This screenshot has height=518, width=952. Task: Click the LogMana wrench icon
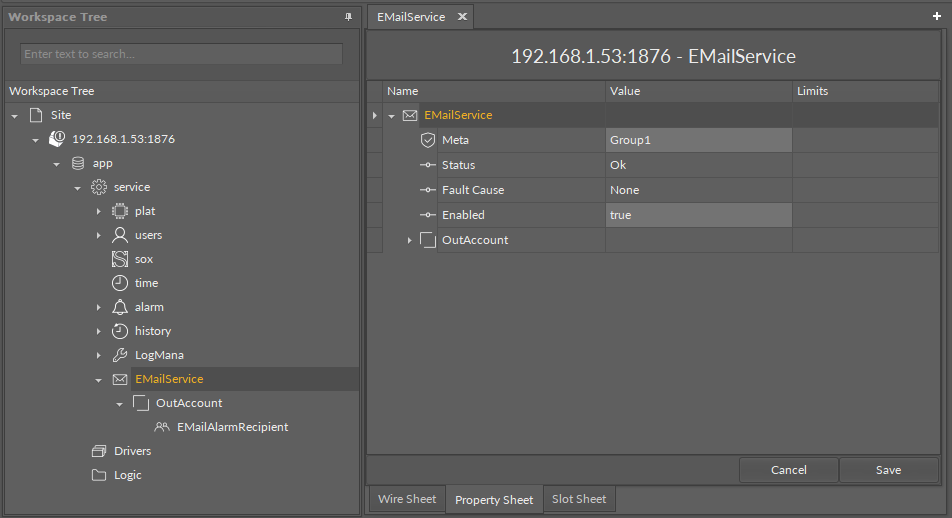point(119,355)
